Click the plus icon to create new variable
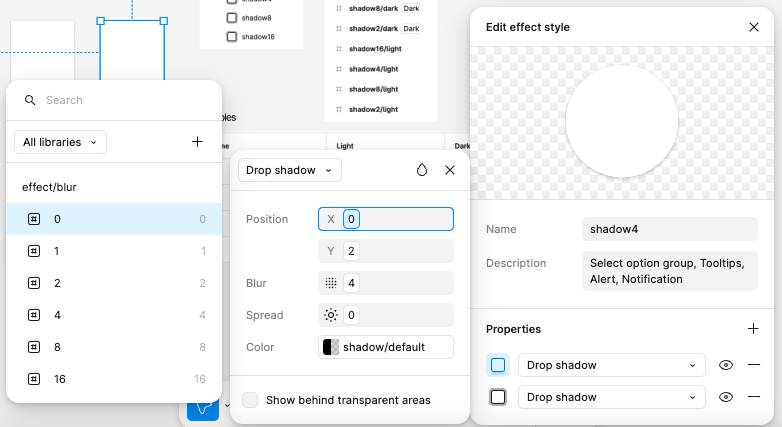 click(x=197, y=142)
